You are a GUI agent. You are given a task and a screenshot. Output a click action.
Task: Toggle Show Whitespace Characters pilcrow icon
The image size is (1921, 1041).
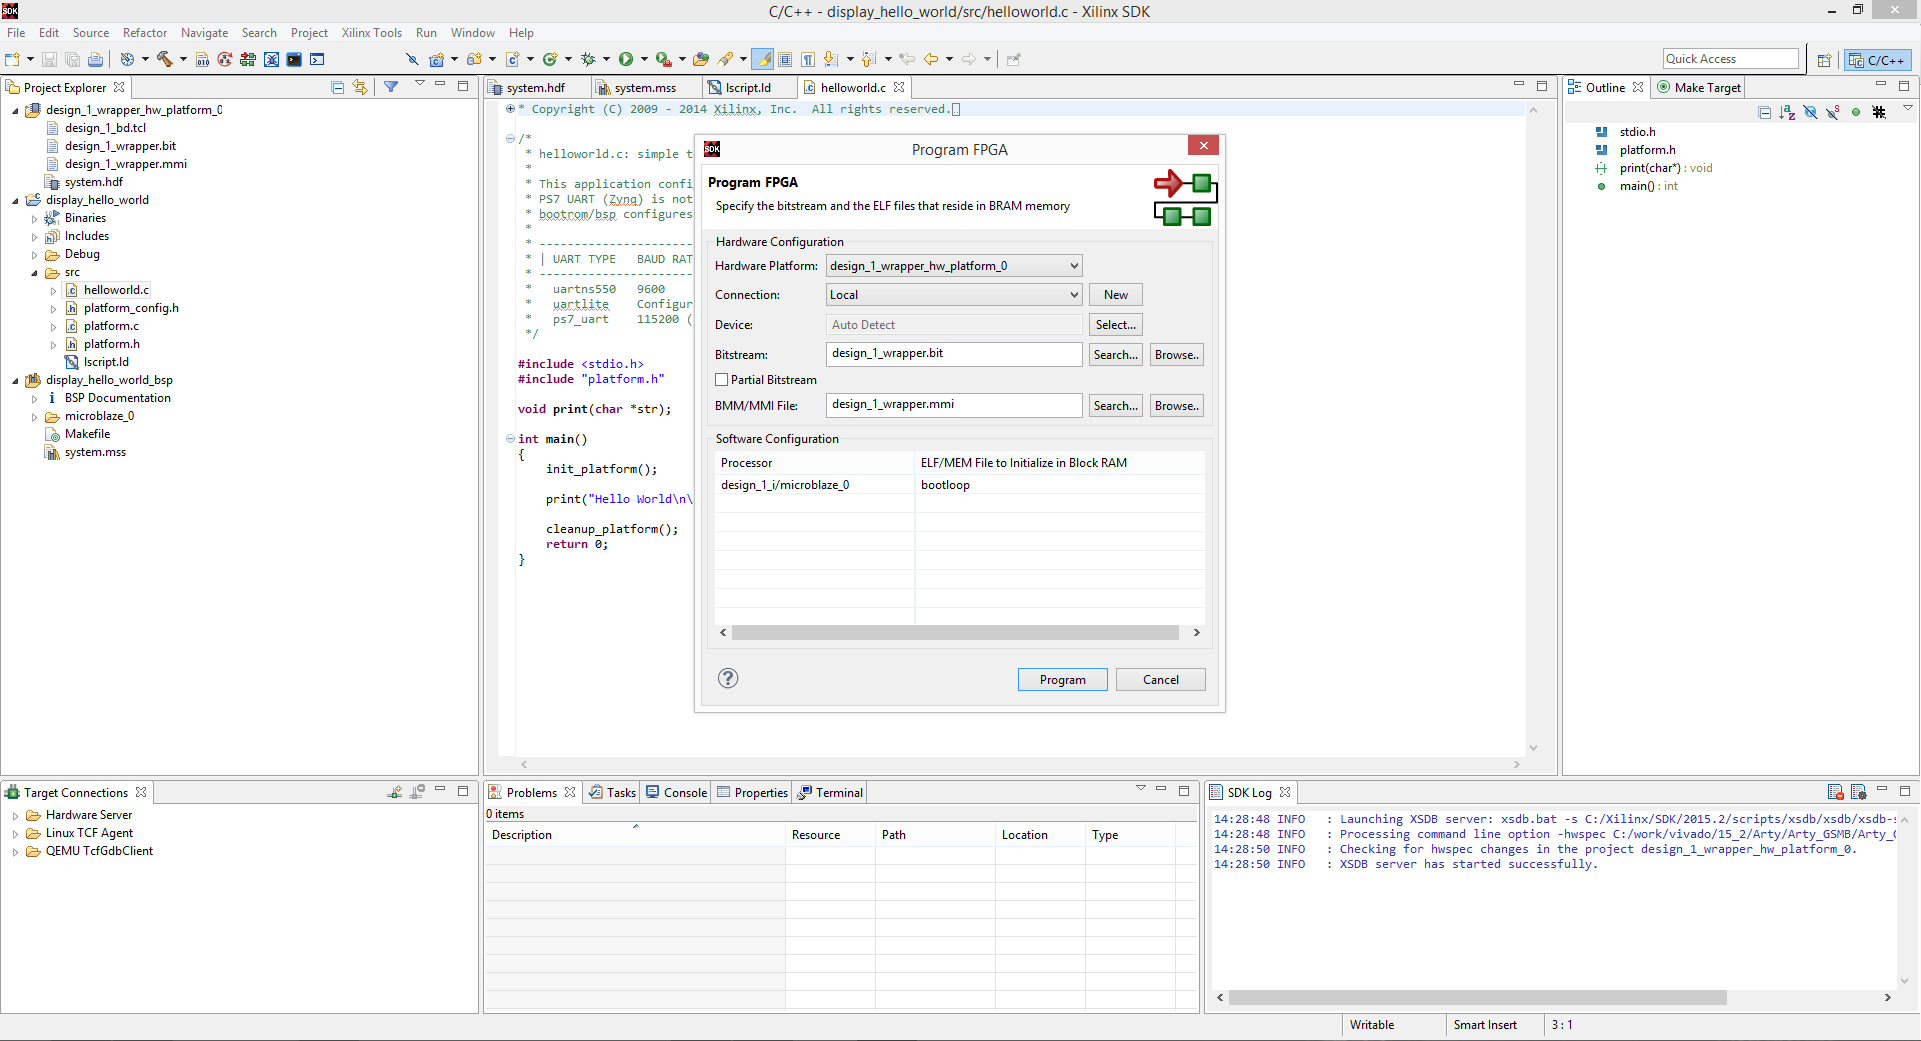pos(808,59)
